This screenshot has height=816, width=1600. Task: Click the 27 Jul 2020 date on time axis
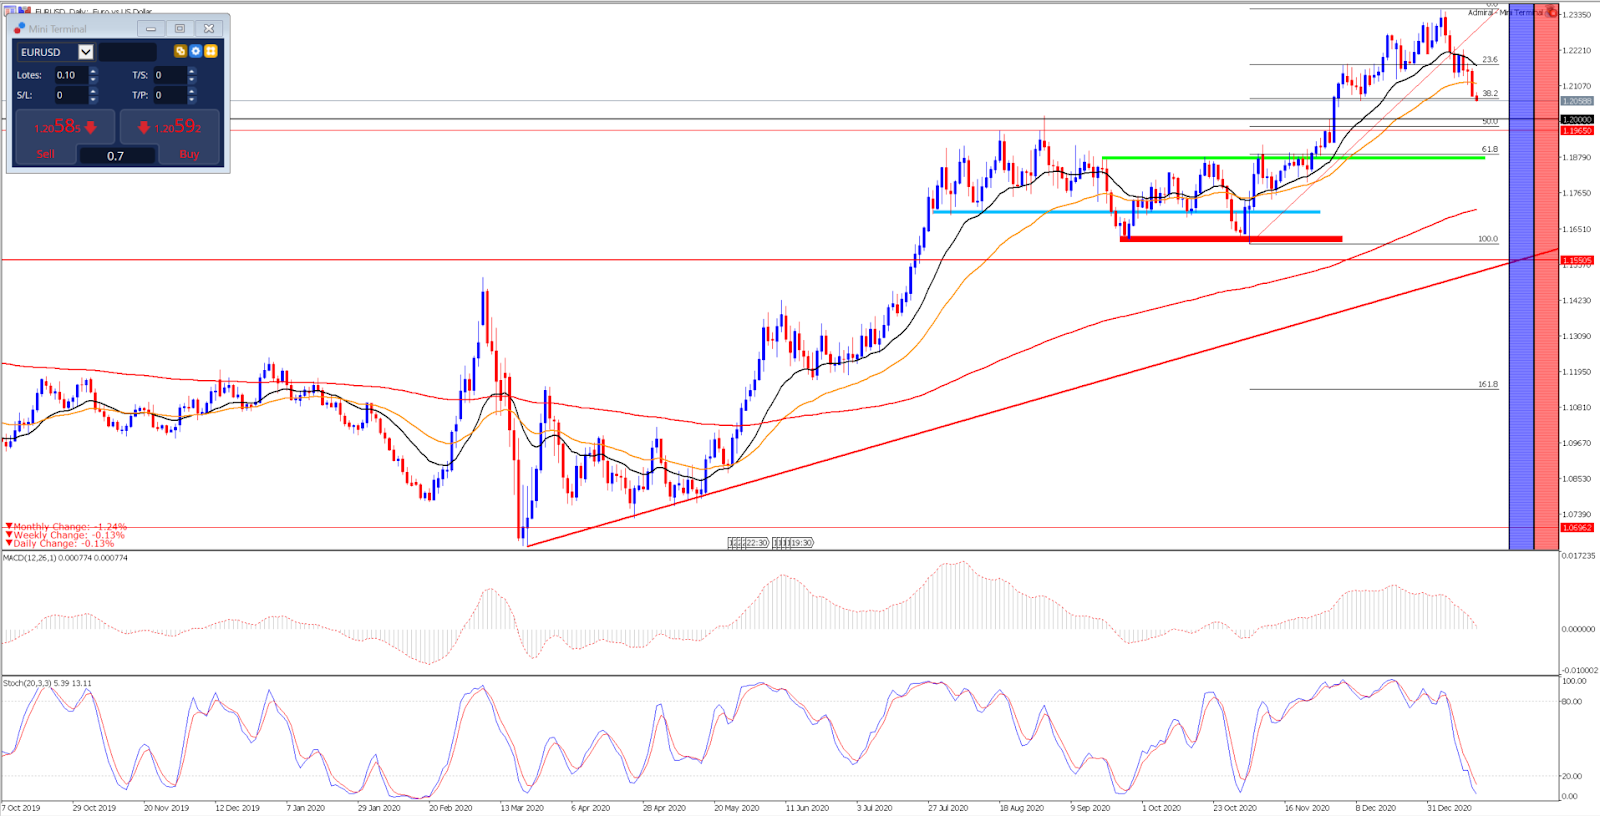pyautogui.click(x=947, y=808)
